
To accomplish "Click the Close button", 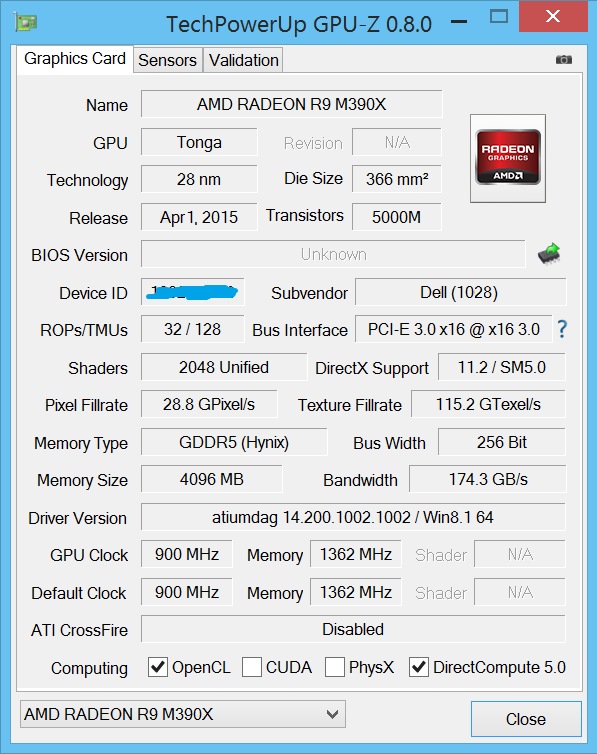I will pos(526,719).
